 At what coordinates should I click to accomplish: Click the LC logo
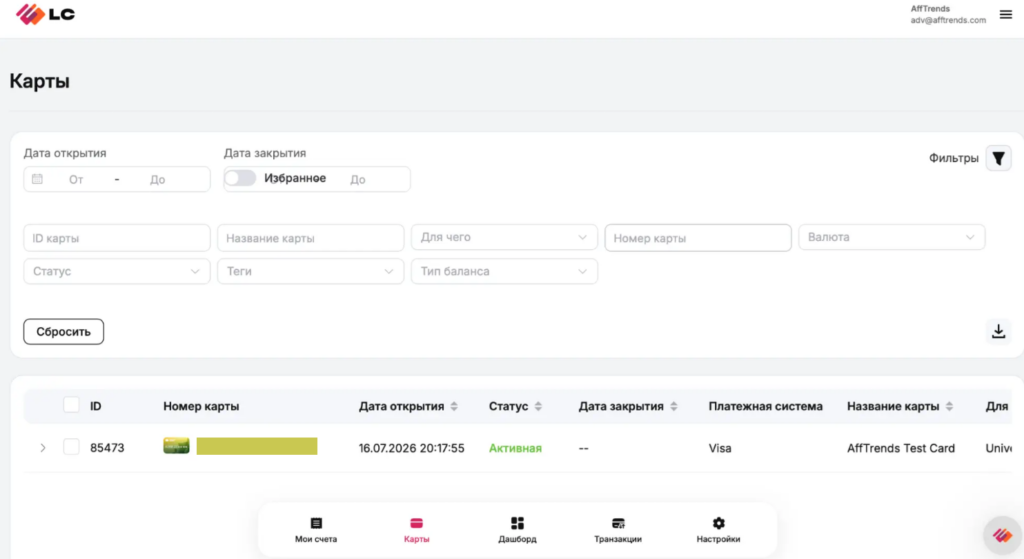tap(45, 14)
